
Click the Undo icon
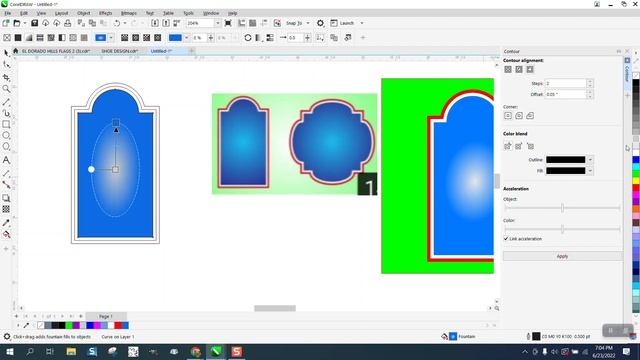(117, 23)
